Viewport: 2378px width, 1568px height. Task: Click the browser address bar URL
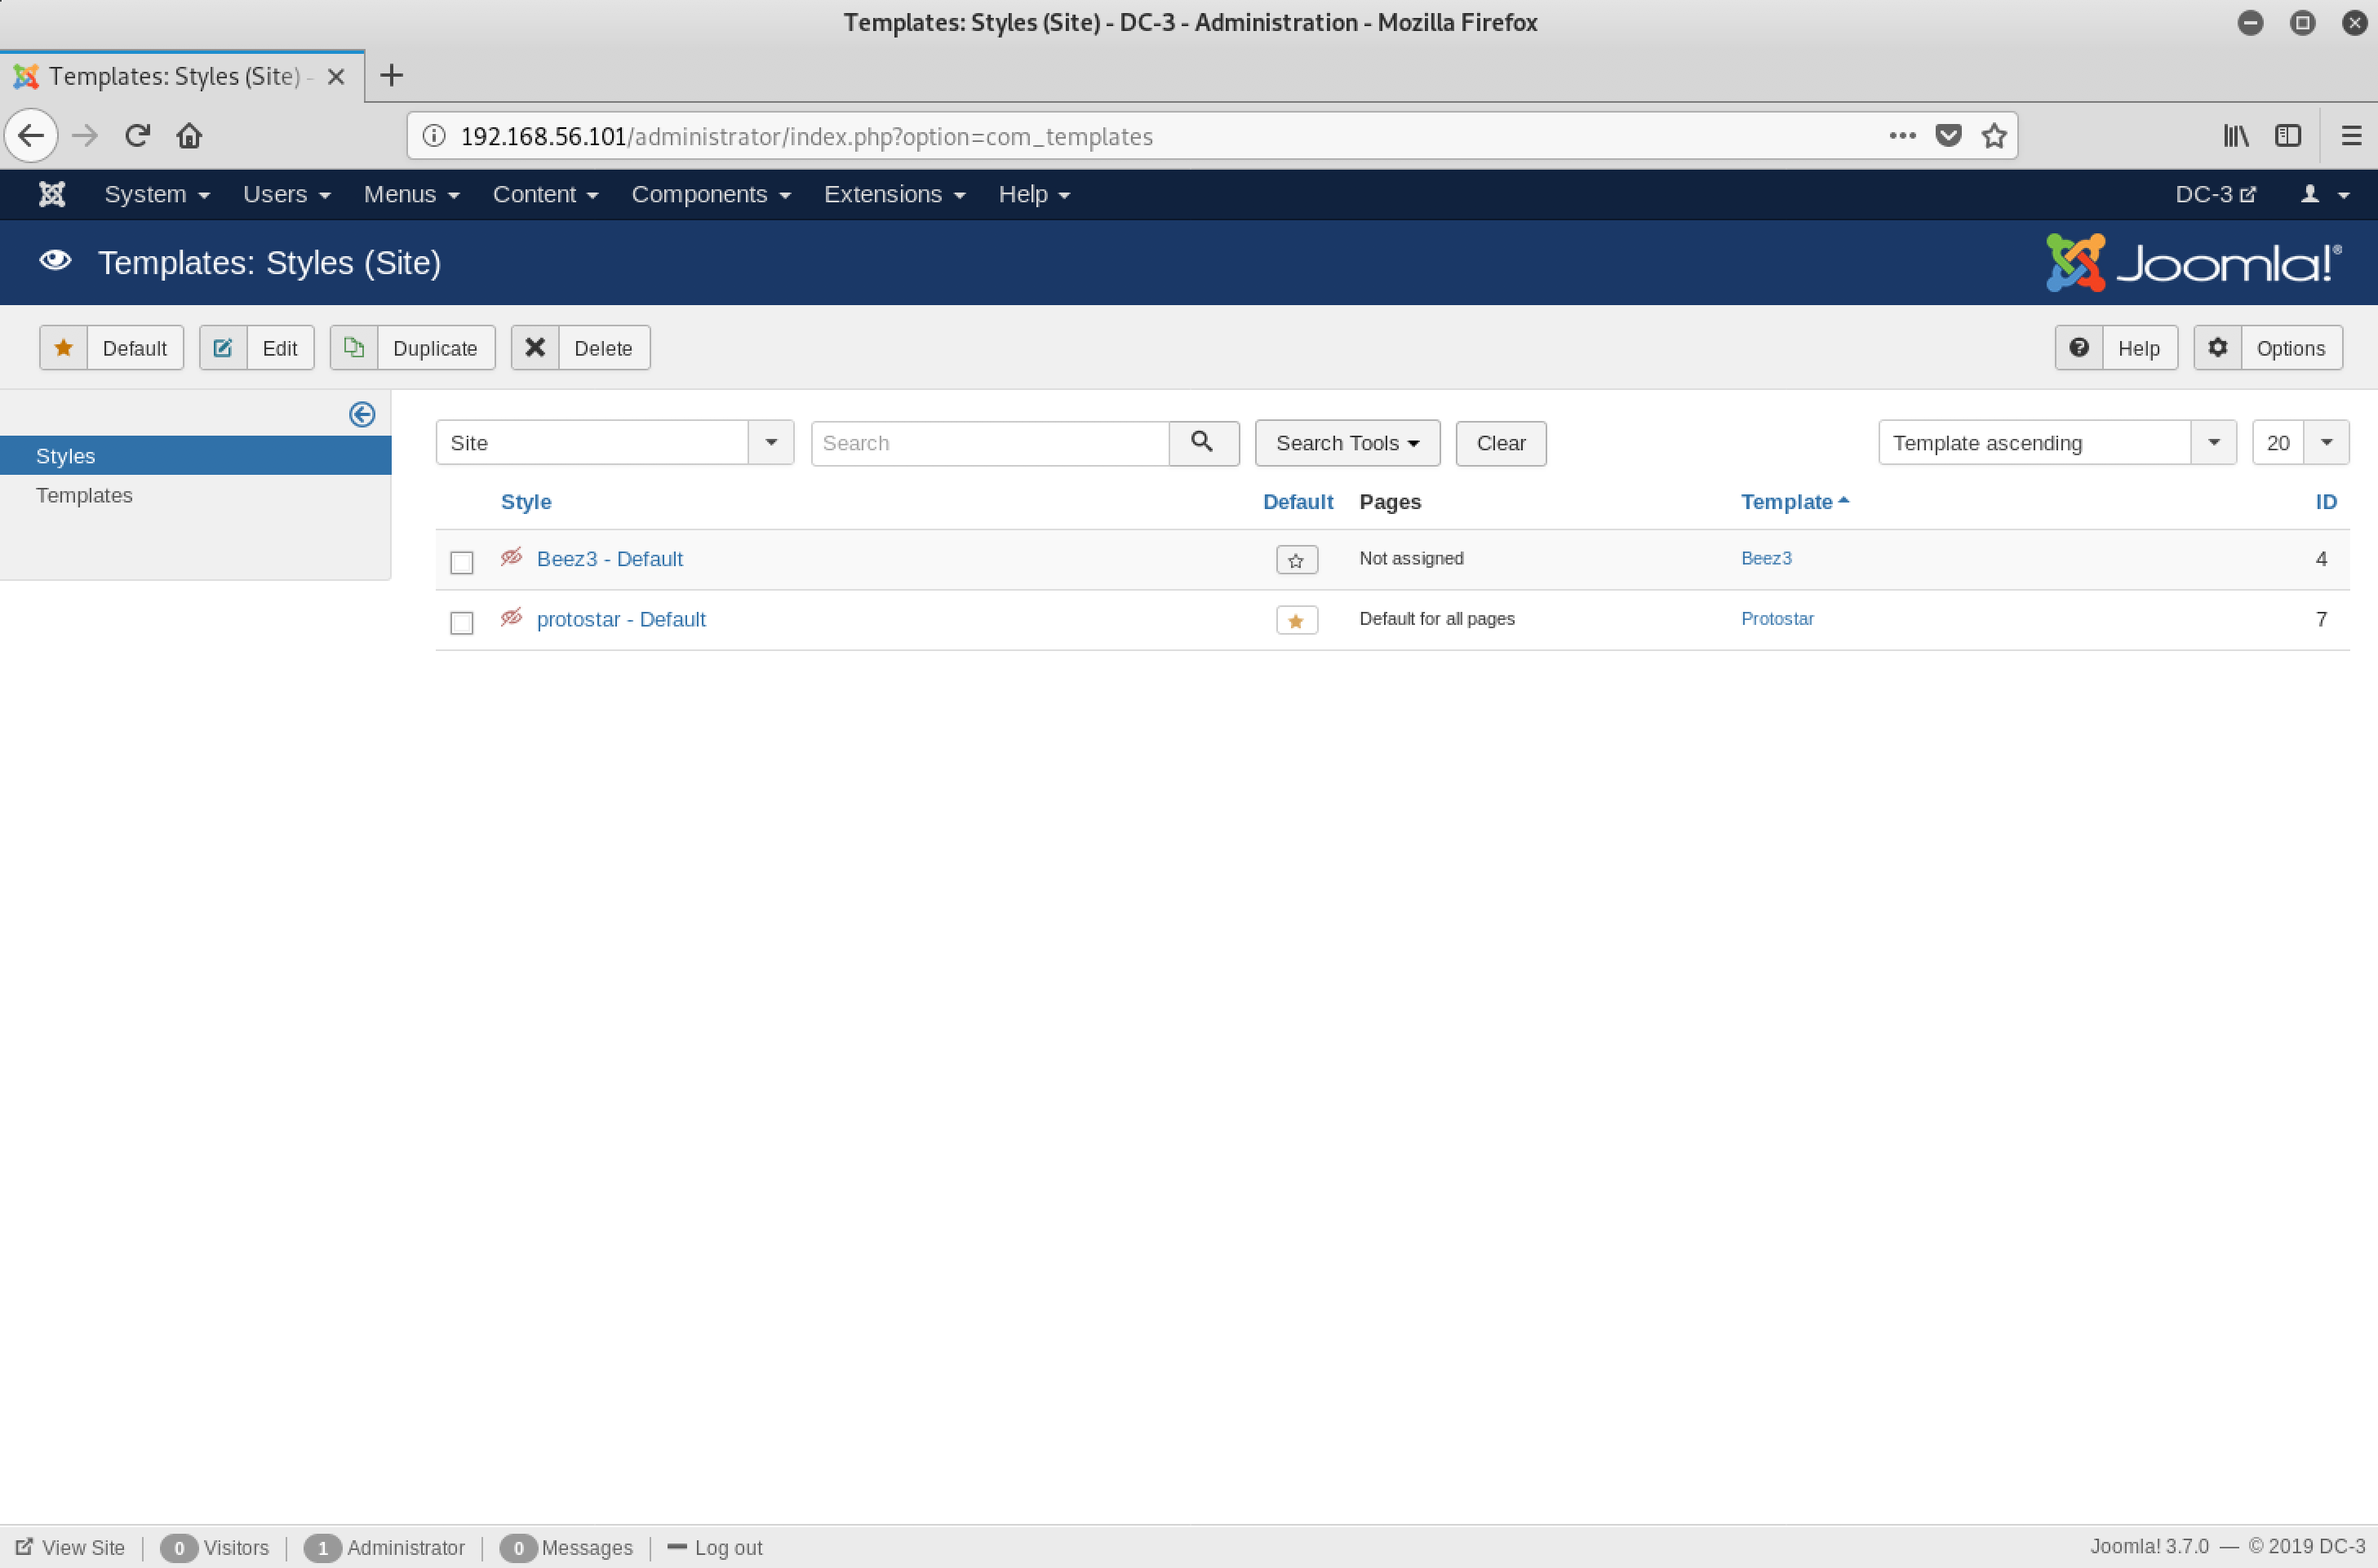point(806,136)
